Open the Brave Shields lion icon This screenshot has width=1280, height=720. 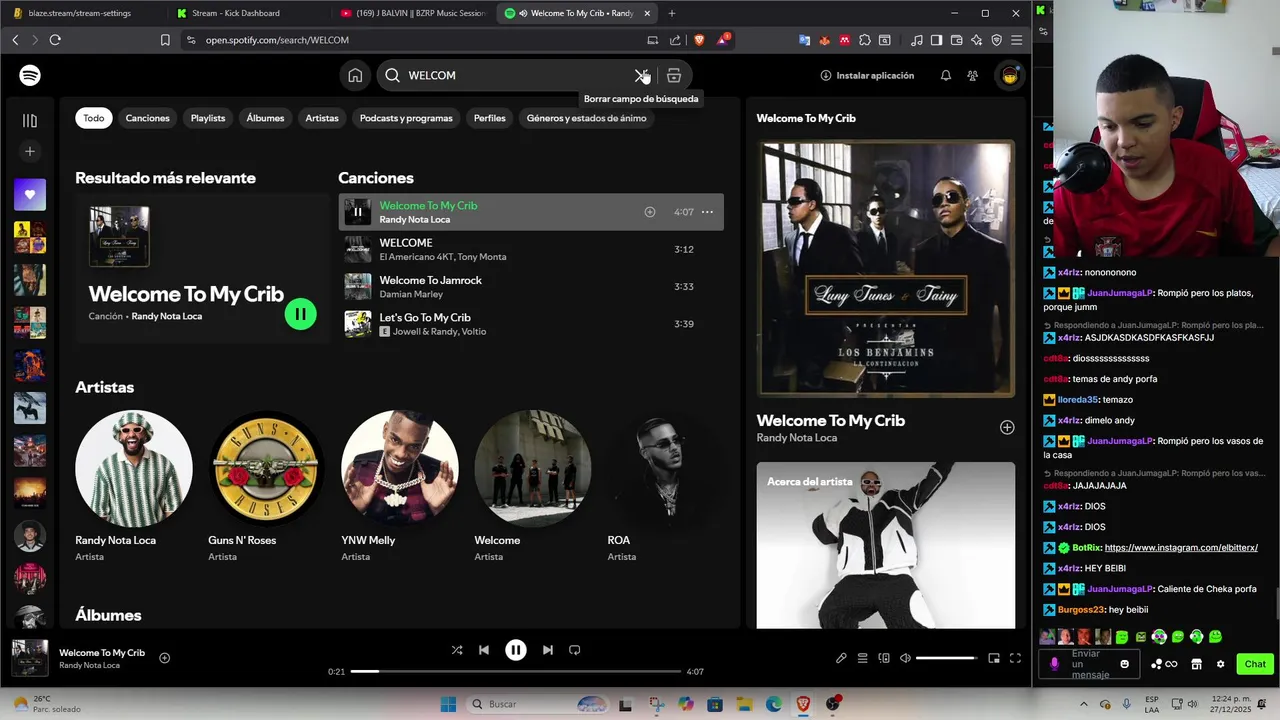[x=699, y=40]
